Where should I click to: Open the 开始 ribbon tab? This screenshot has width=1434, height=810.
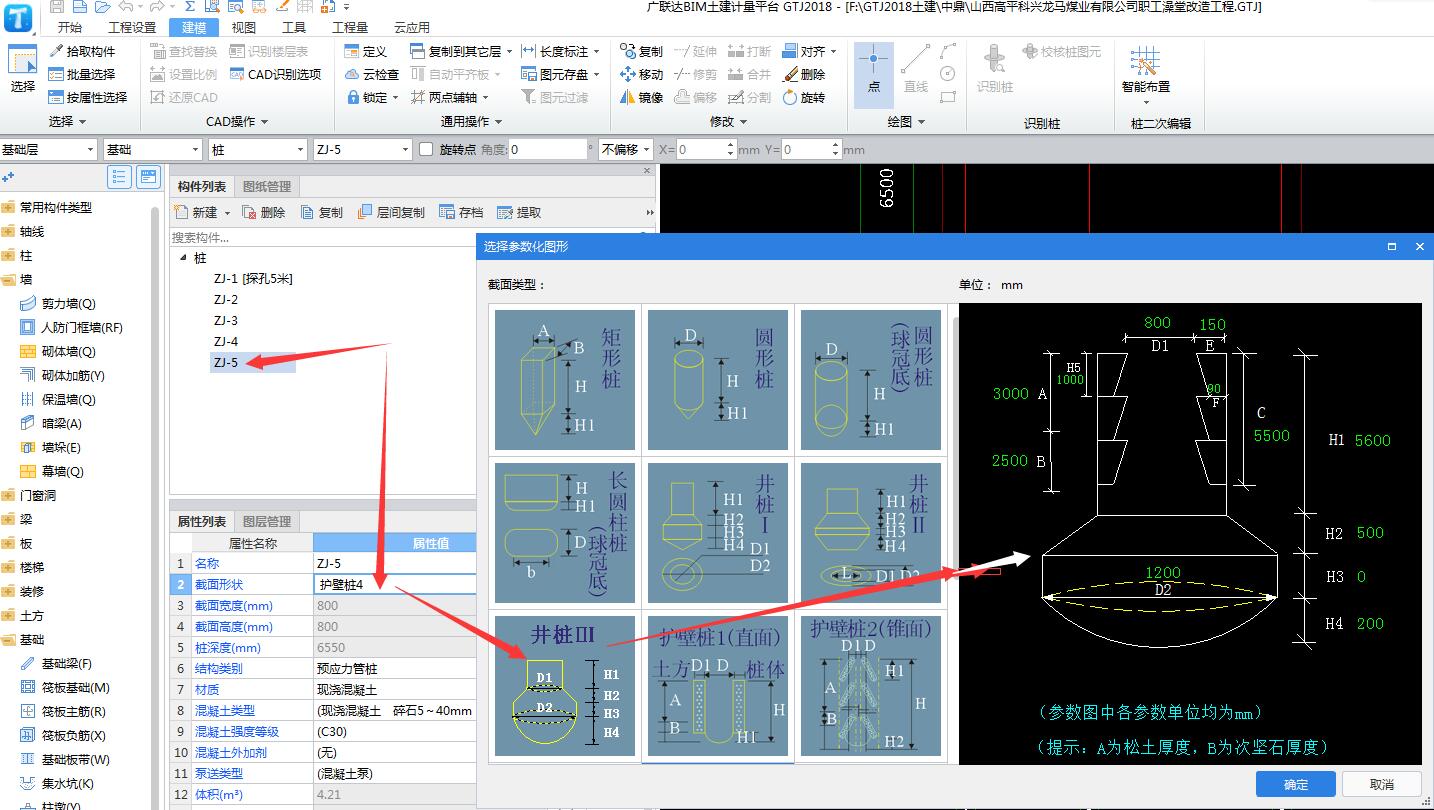70,27
